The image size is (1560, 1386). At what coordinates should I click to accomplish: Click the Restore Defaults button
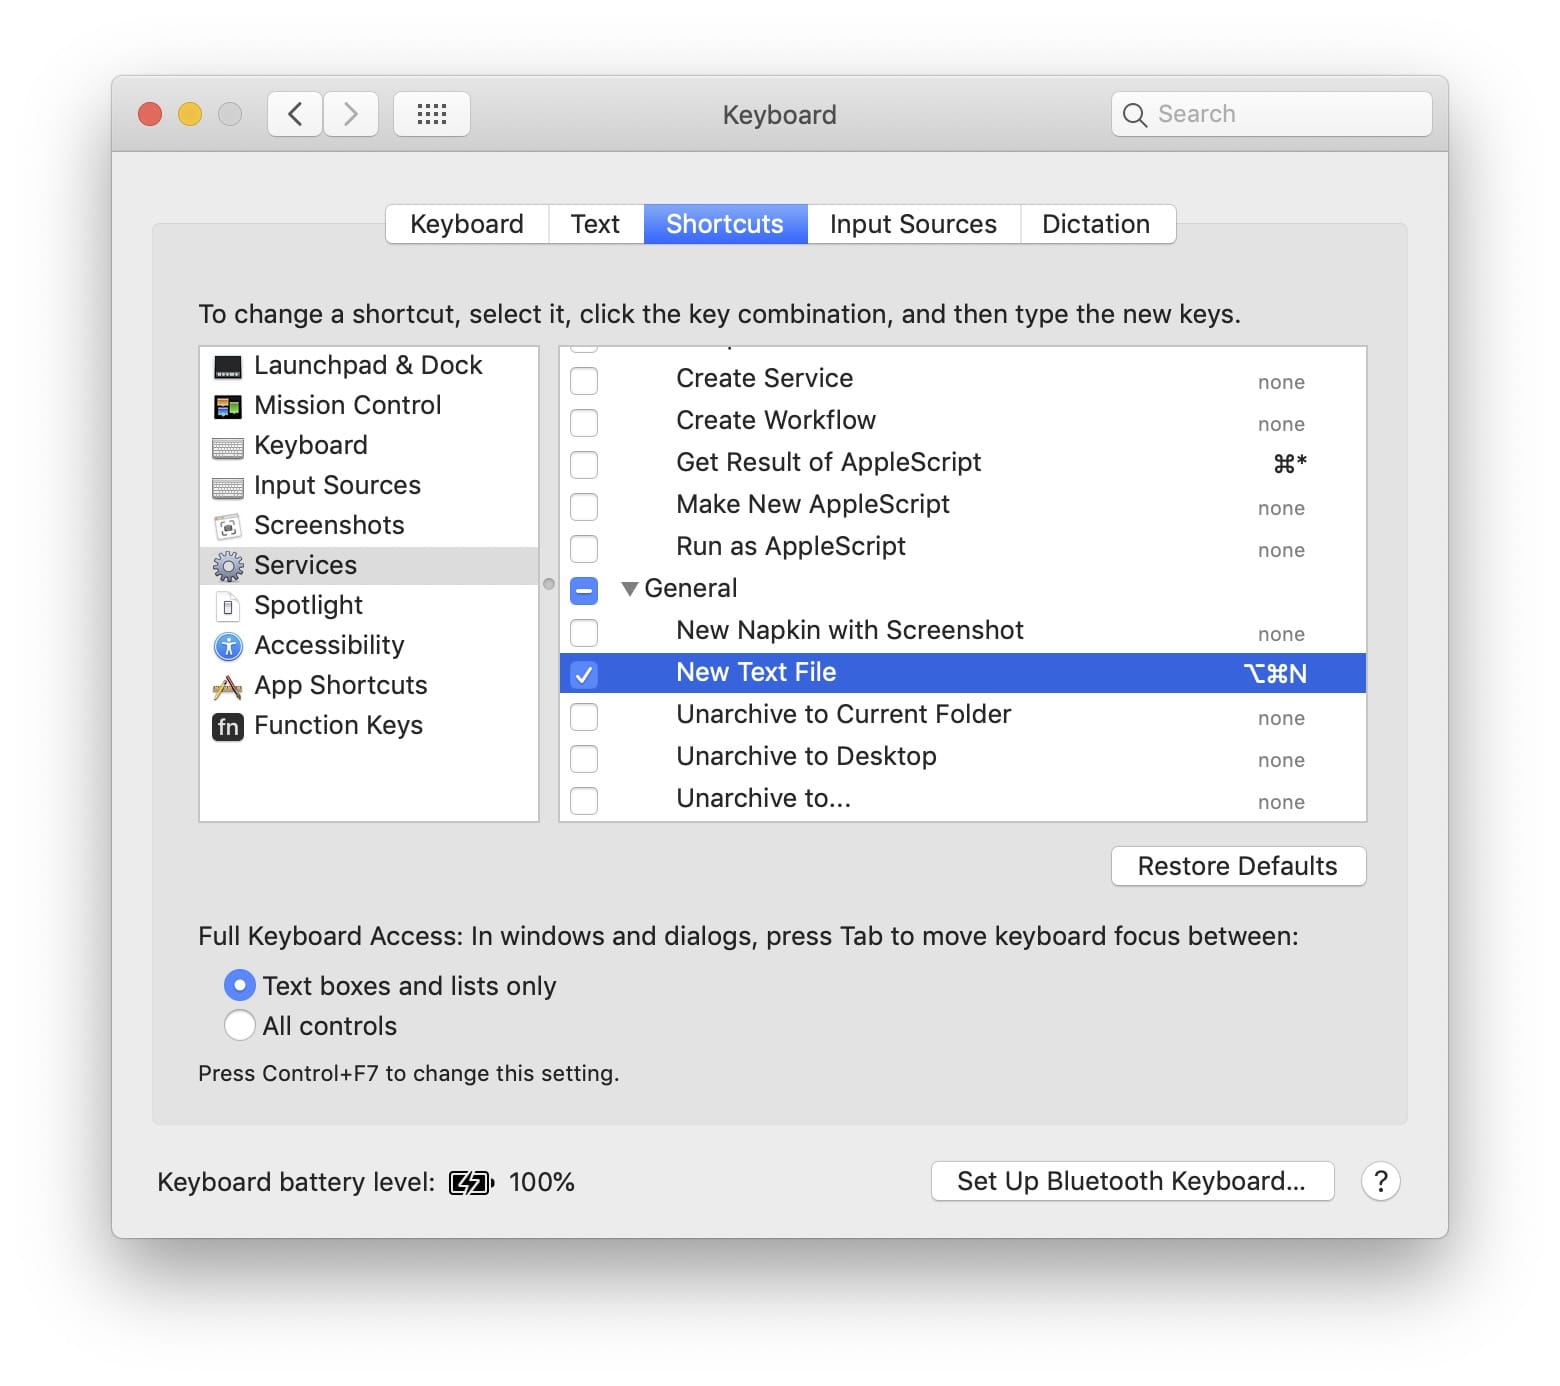(x=1238, y=866)
